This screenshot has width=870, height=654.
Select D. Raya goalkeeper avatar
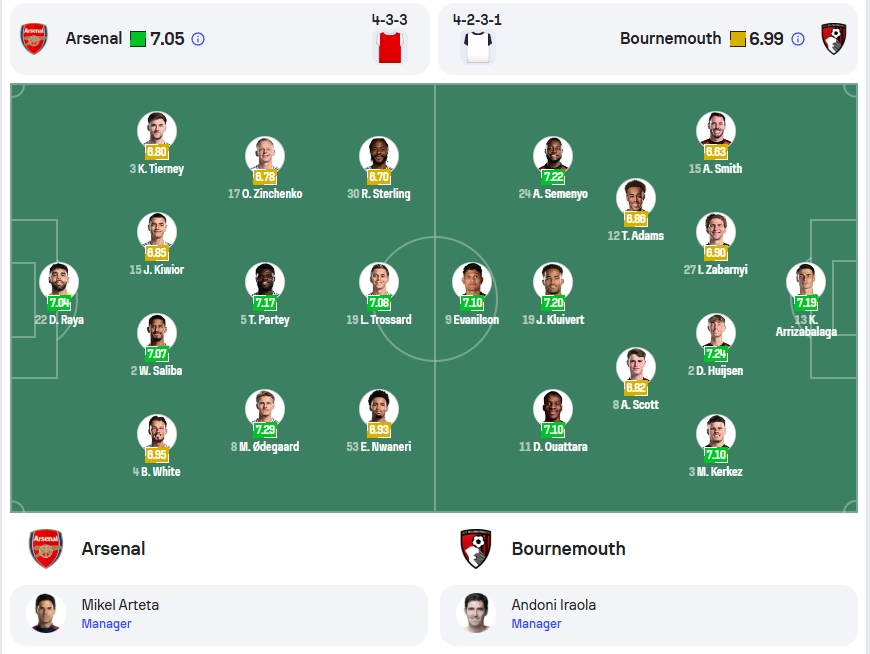tap(59, 282)
